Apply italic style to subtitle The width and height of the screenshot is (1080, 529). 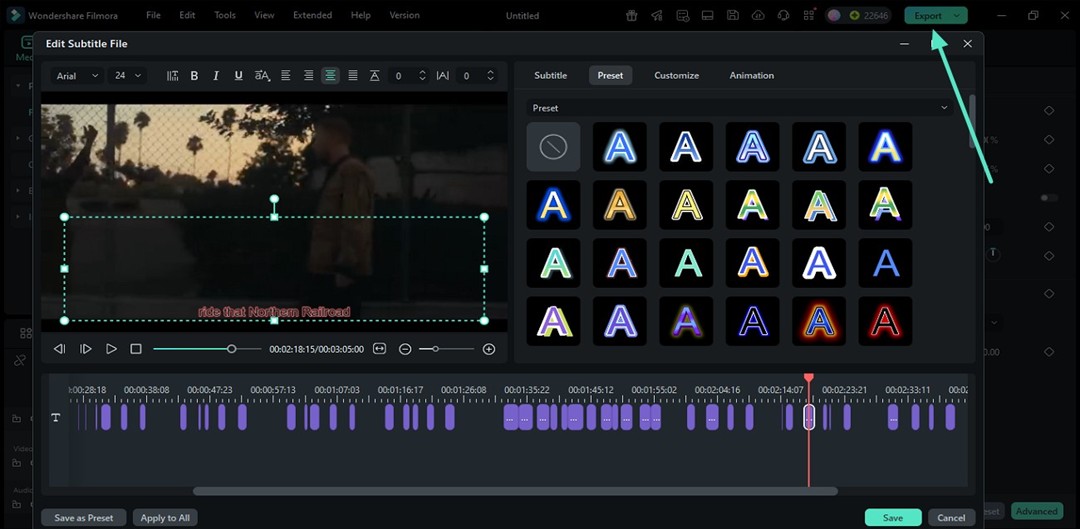(x=216, y=76)
